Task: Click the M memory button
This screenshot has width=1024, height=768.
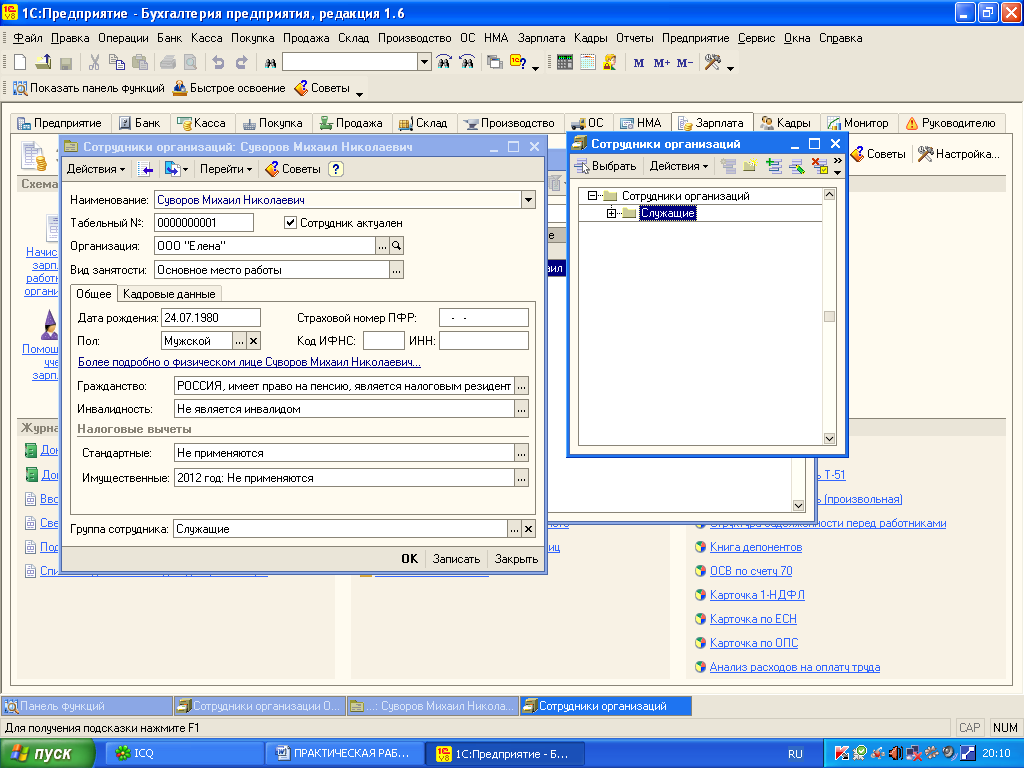Action: [x=639, y=63]
